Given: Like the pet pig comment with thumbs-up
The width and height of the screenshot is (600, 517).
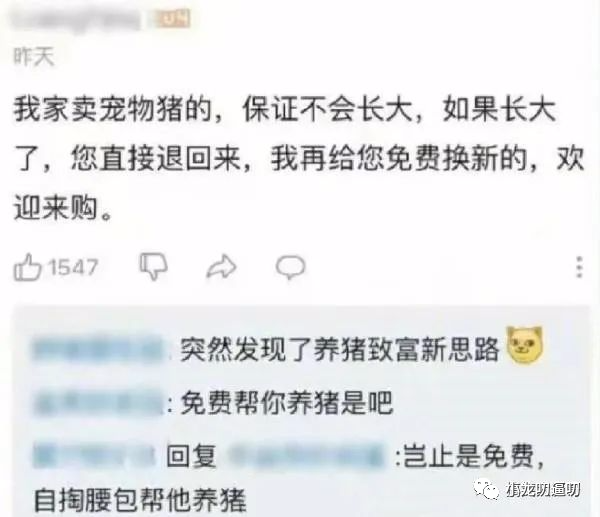Looking at the screenshot, I should 27,267.
